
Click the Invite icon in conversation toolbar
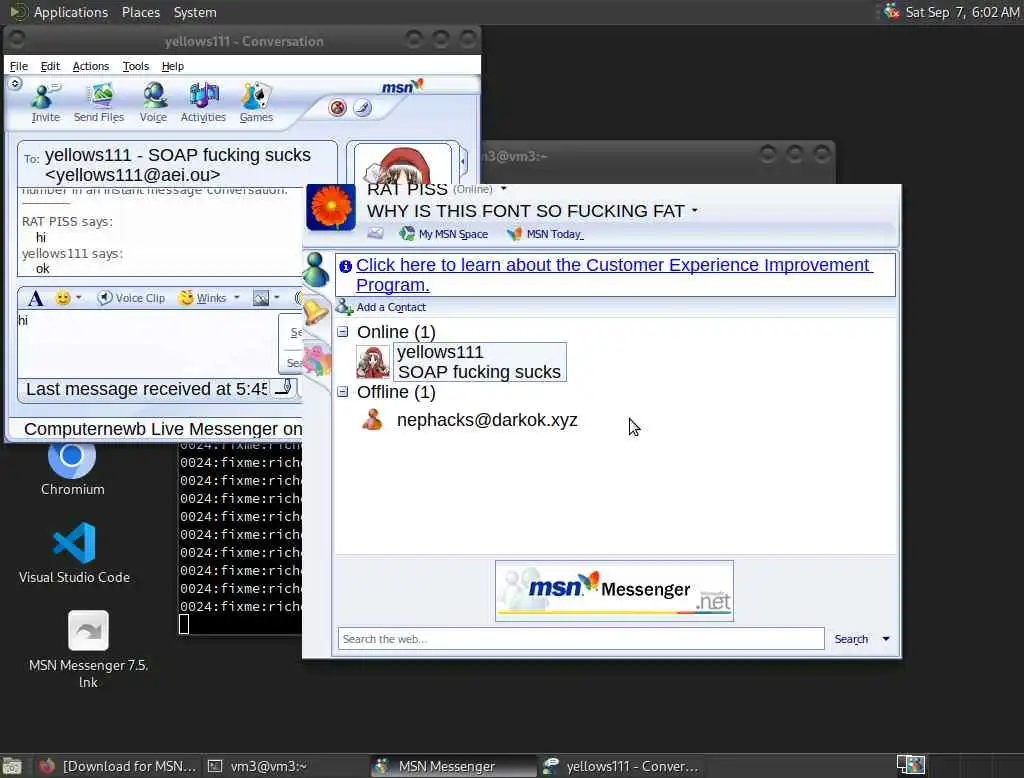[45, 103]
